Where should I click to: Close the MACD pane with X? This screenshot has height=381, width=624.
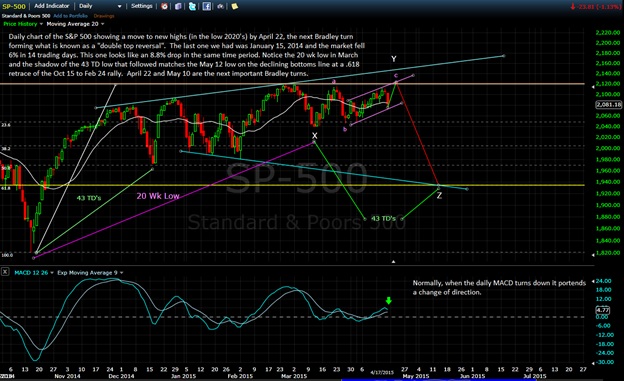tap(5, 272)
